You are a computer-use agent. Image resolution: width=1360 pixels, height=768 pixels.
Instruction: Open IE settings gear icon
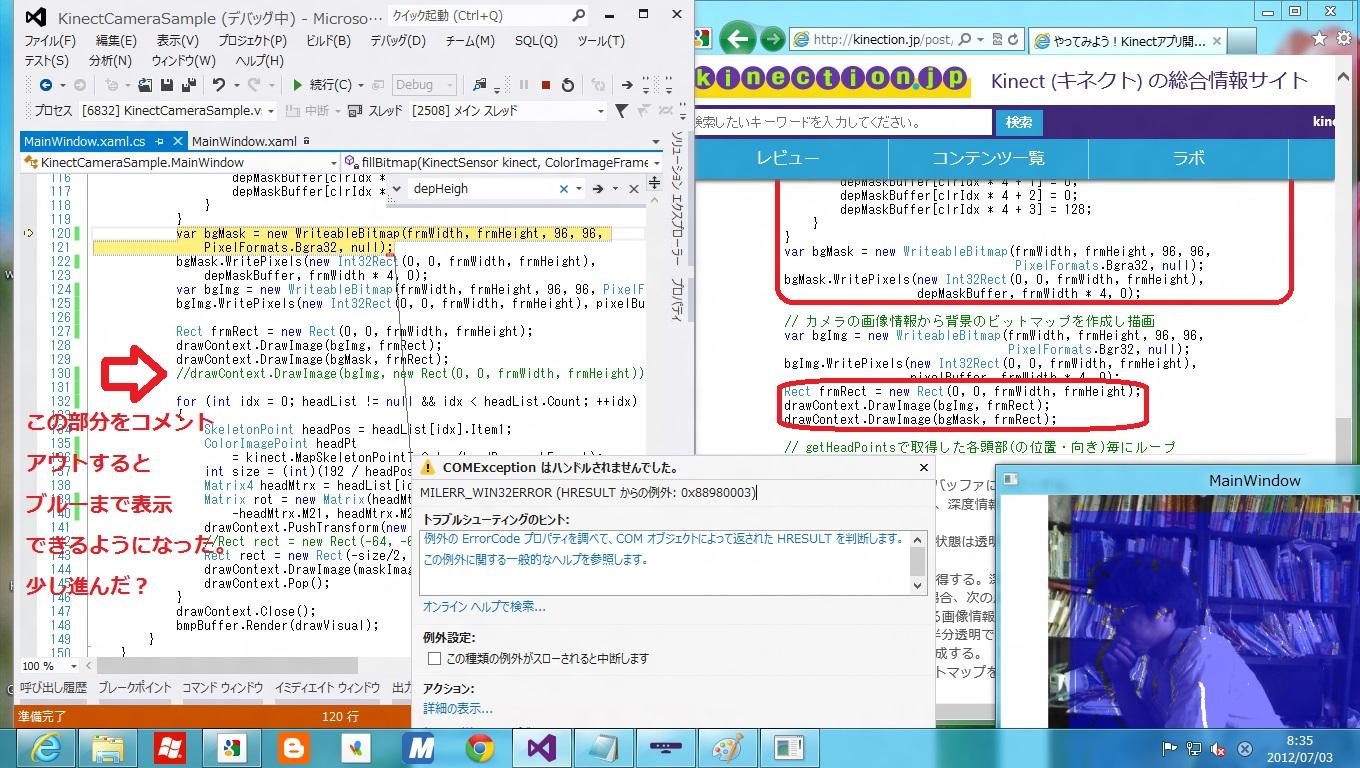[1345, 39]
